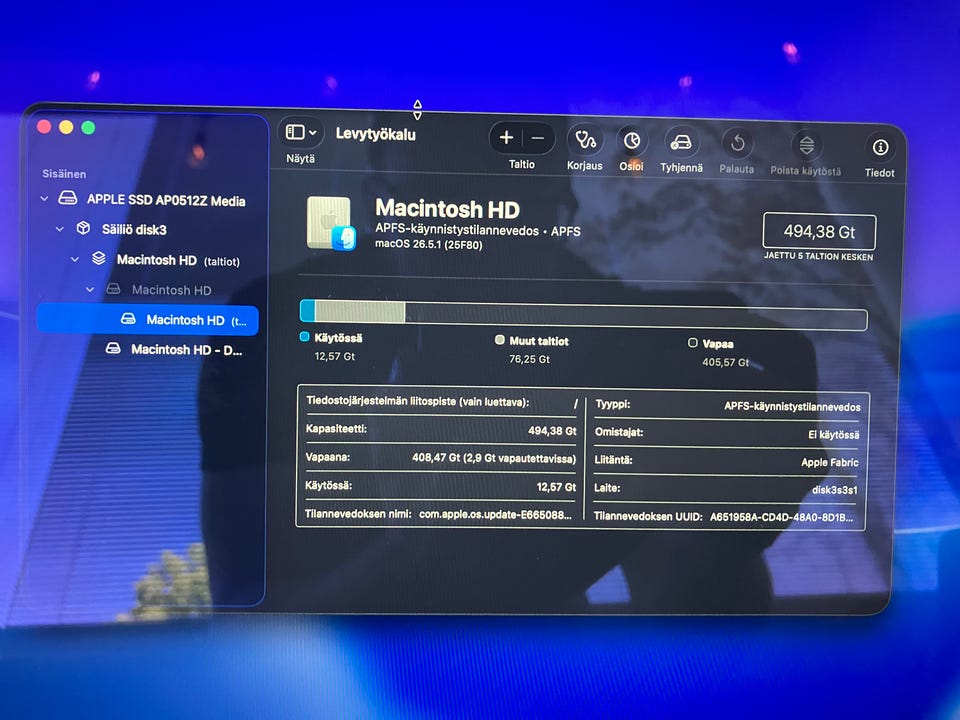Click the Levytyökalu window title
Screen dimensions: 960x720
coord(375,134)
